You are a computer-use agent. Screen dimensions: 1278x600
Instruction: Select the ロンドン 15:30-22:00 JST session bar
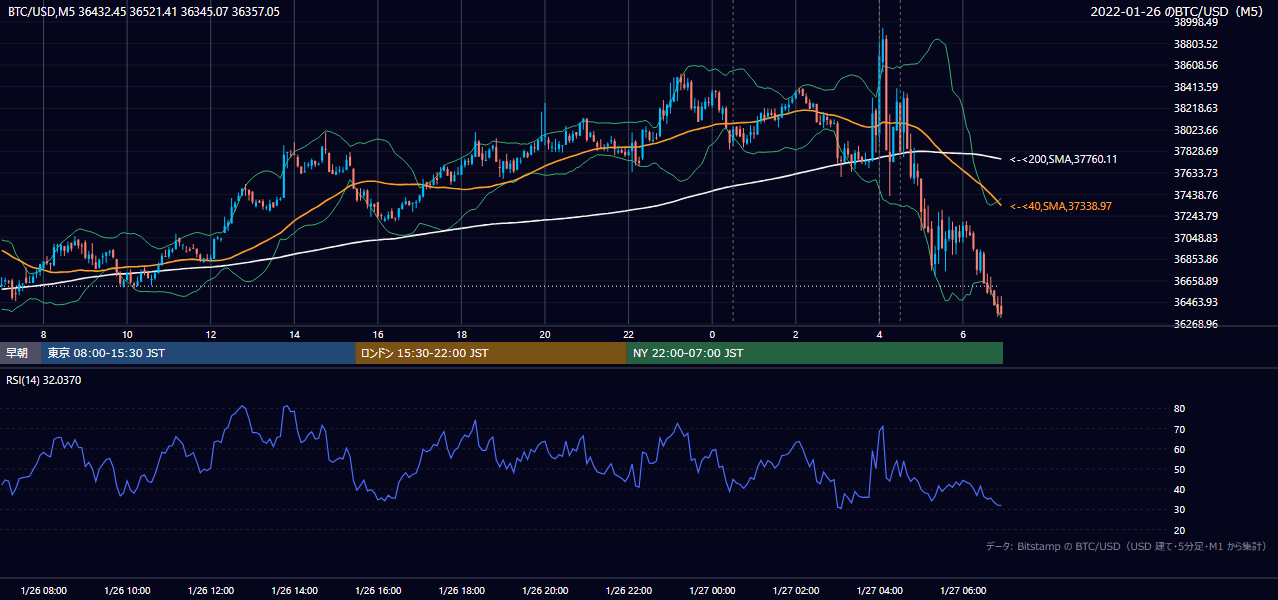coord(491,353)
